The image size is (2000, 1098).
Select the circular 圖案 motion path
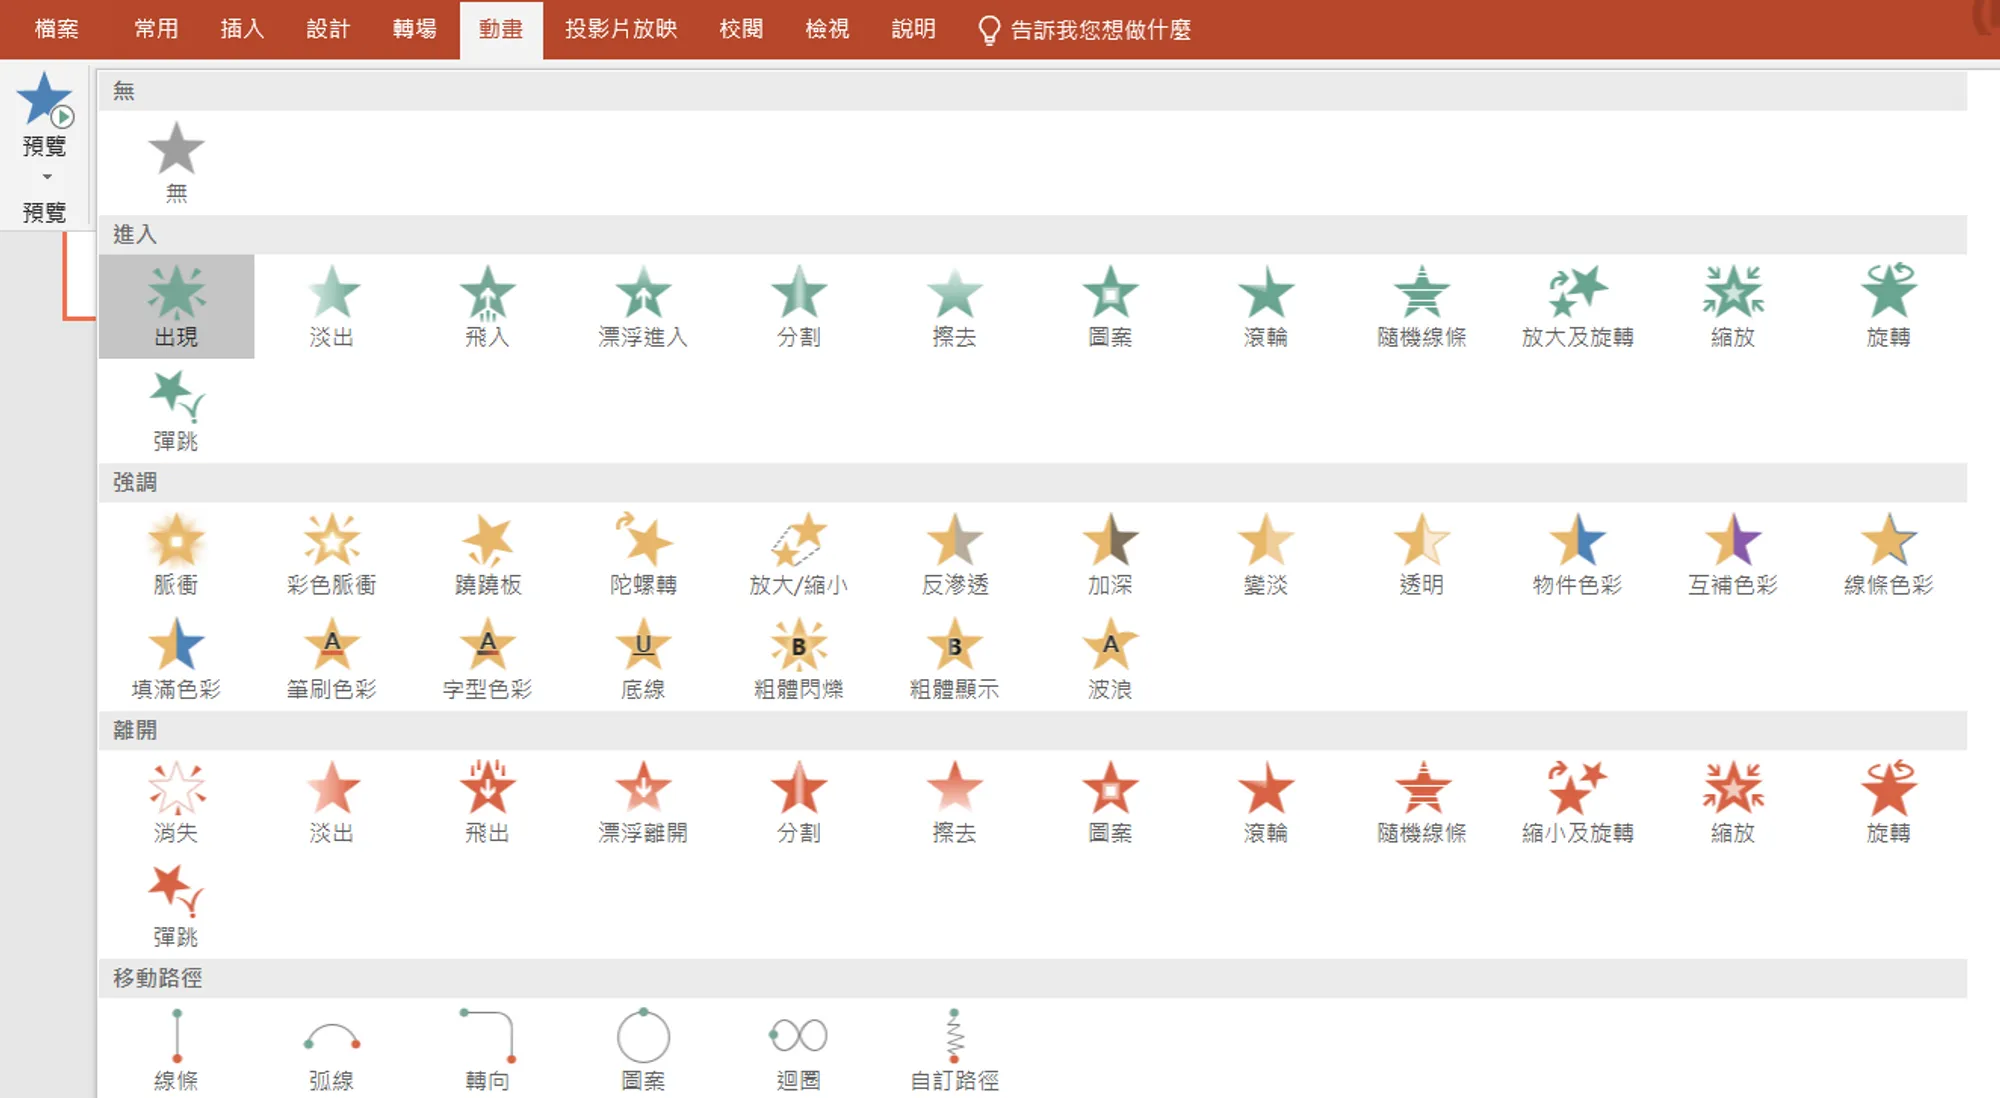pyautogui.click(x=643, y=1049)
